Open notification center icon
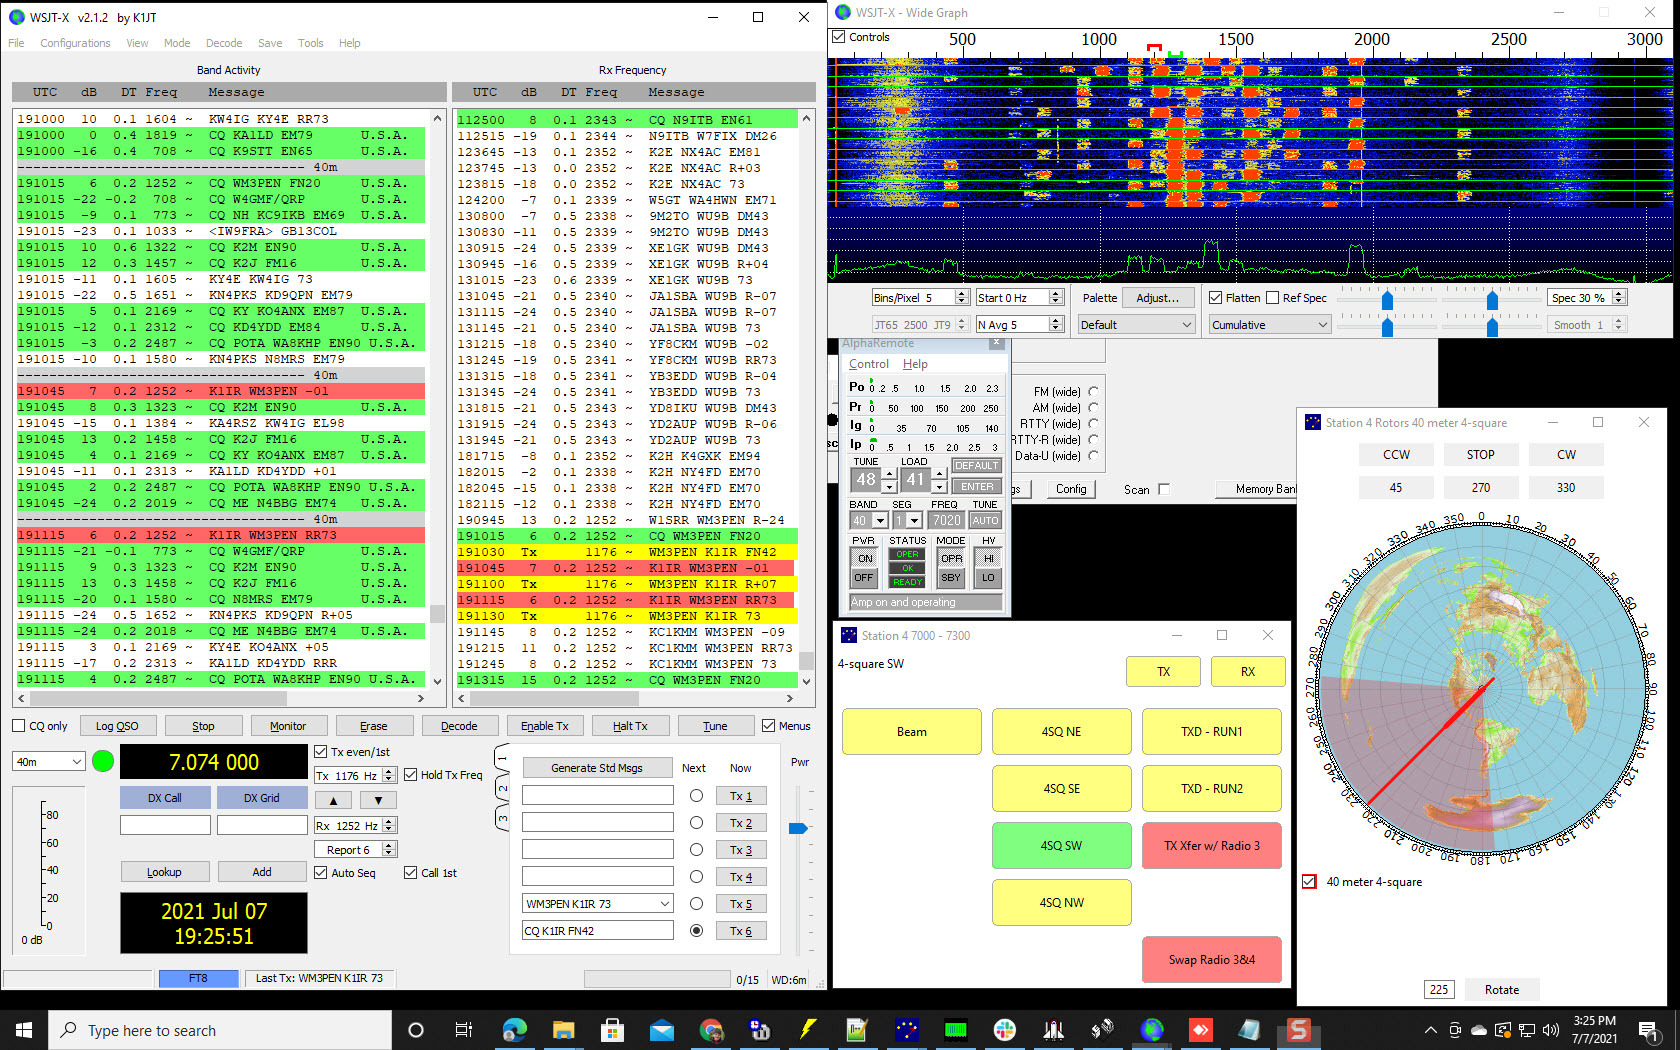The image size is (1680, 1050). pyautogui.click(x=1648, y=1030)
